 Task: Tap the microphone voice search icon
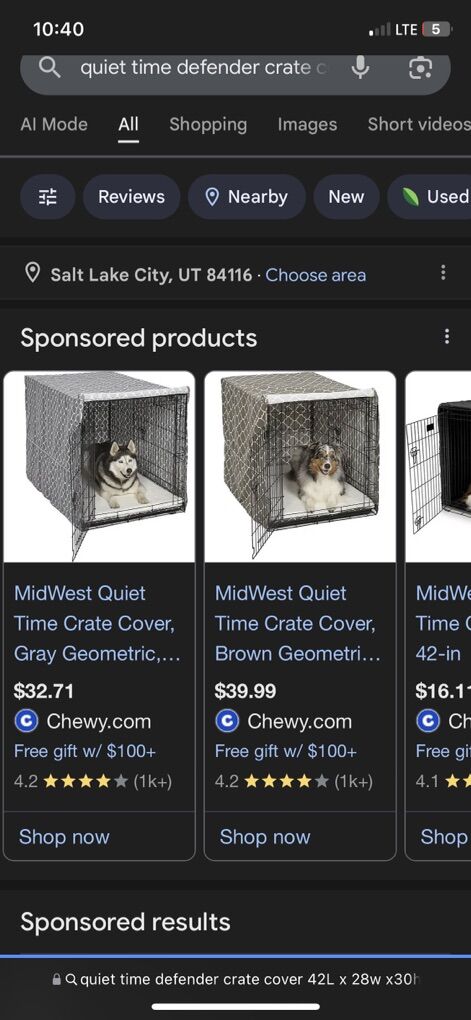tap(361, 67)
